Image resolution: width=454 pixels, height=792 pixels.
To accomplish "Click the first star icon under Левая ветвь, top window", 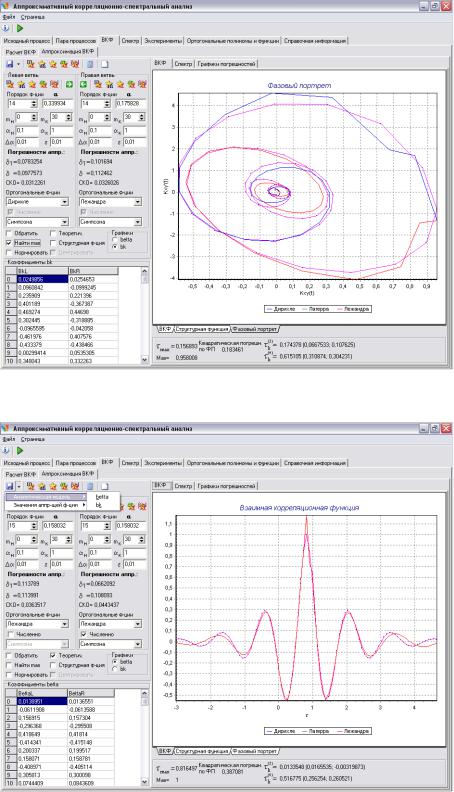I will 10,84.
